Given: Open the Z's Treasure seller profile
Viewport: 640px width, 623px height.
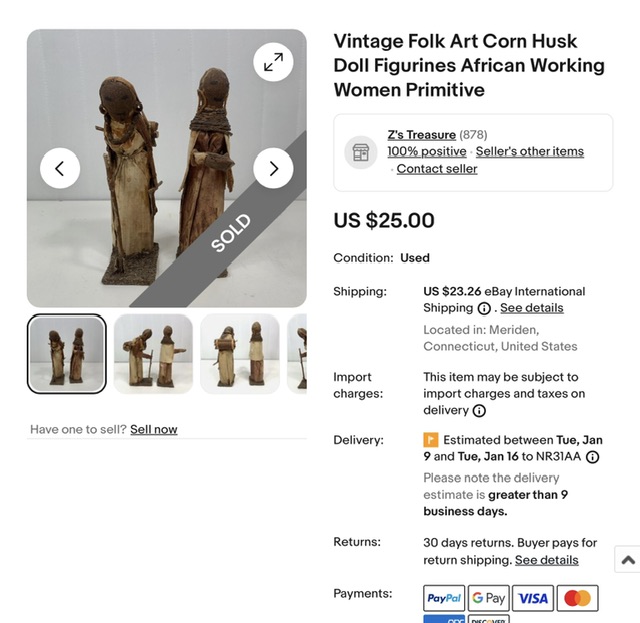Looking at the screenshot, I should tap(421, 135).
